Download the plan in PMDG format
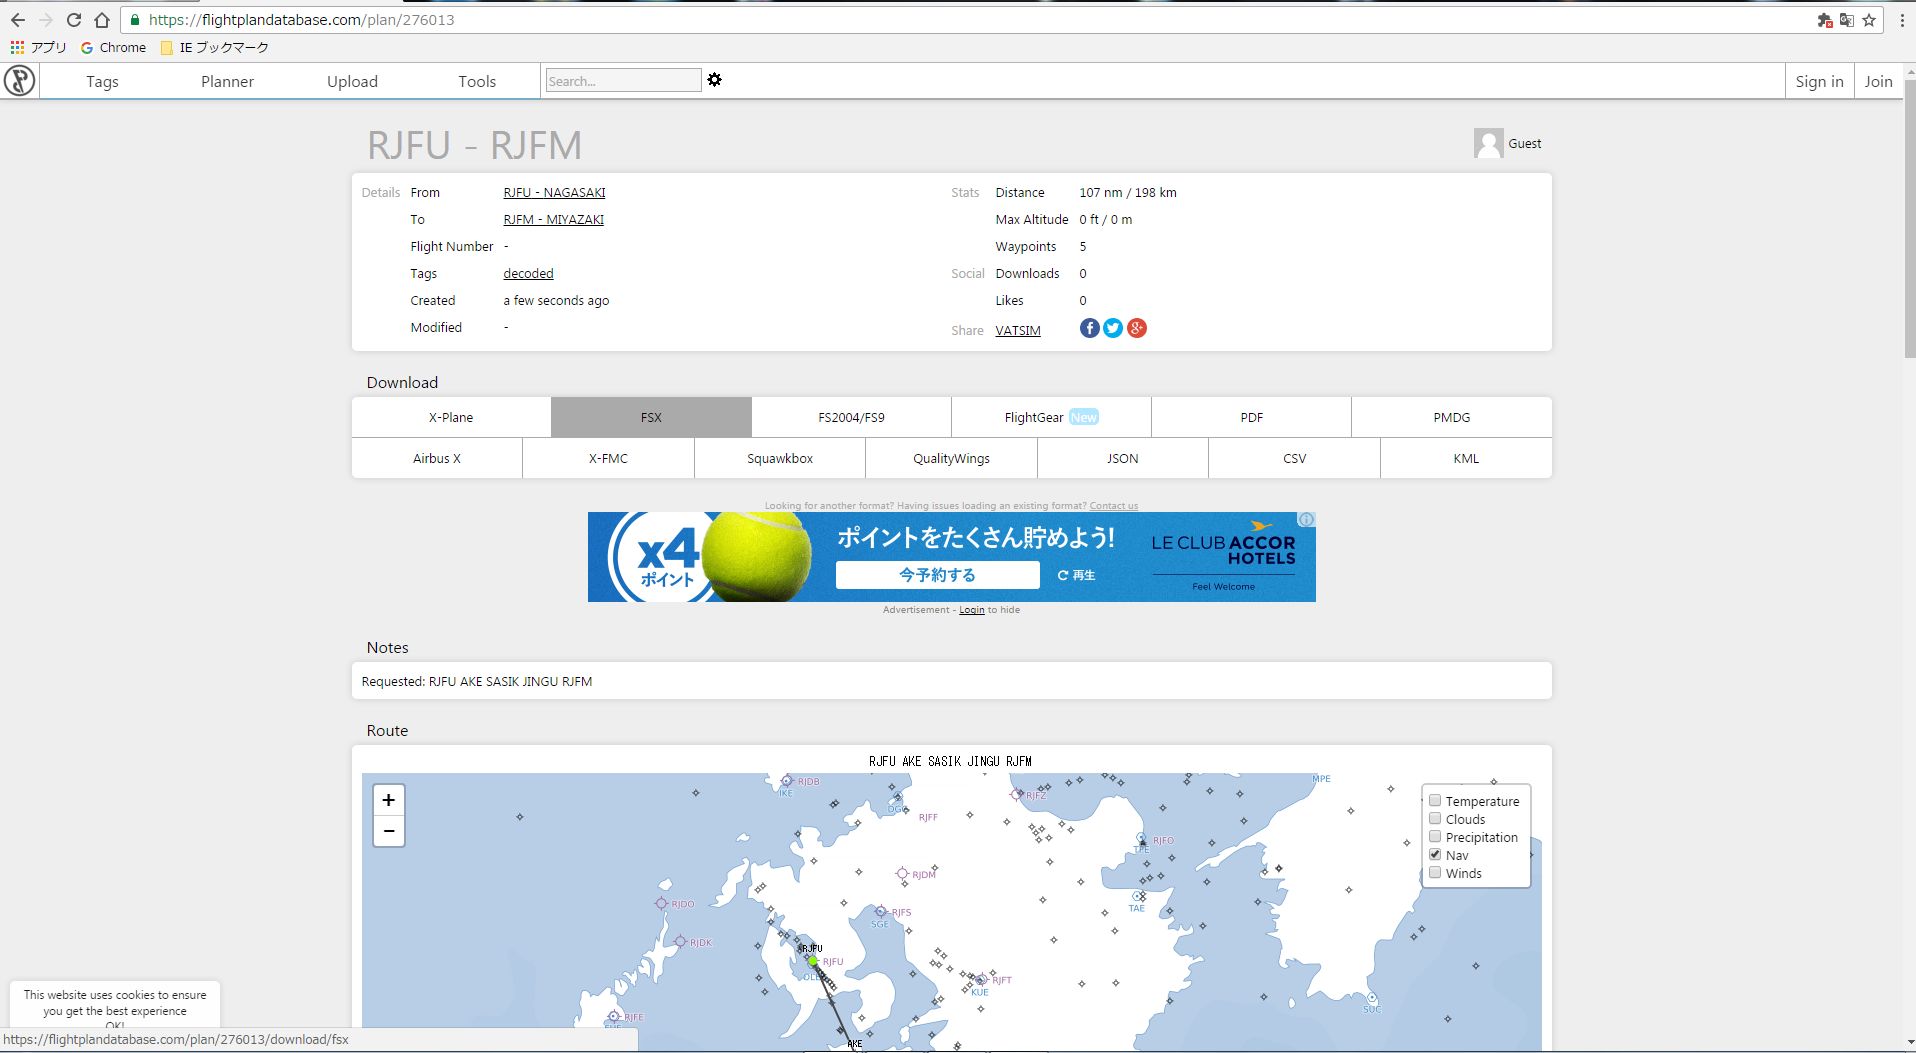Screen dimensions: 1916x1053 click(1451, 417)
